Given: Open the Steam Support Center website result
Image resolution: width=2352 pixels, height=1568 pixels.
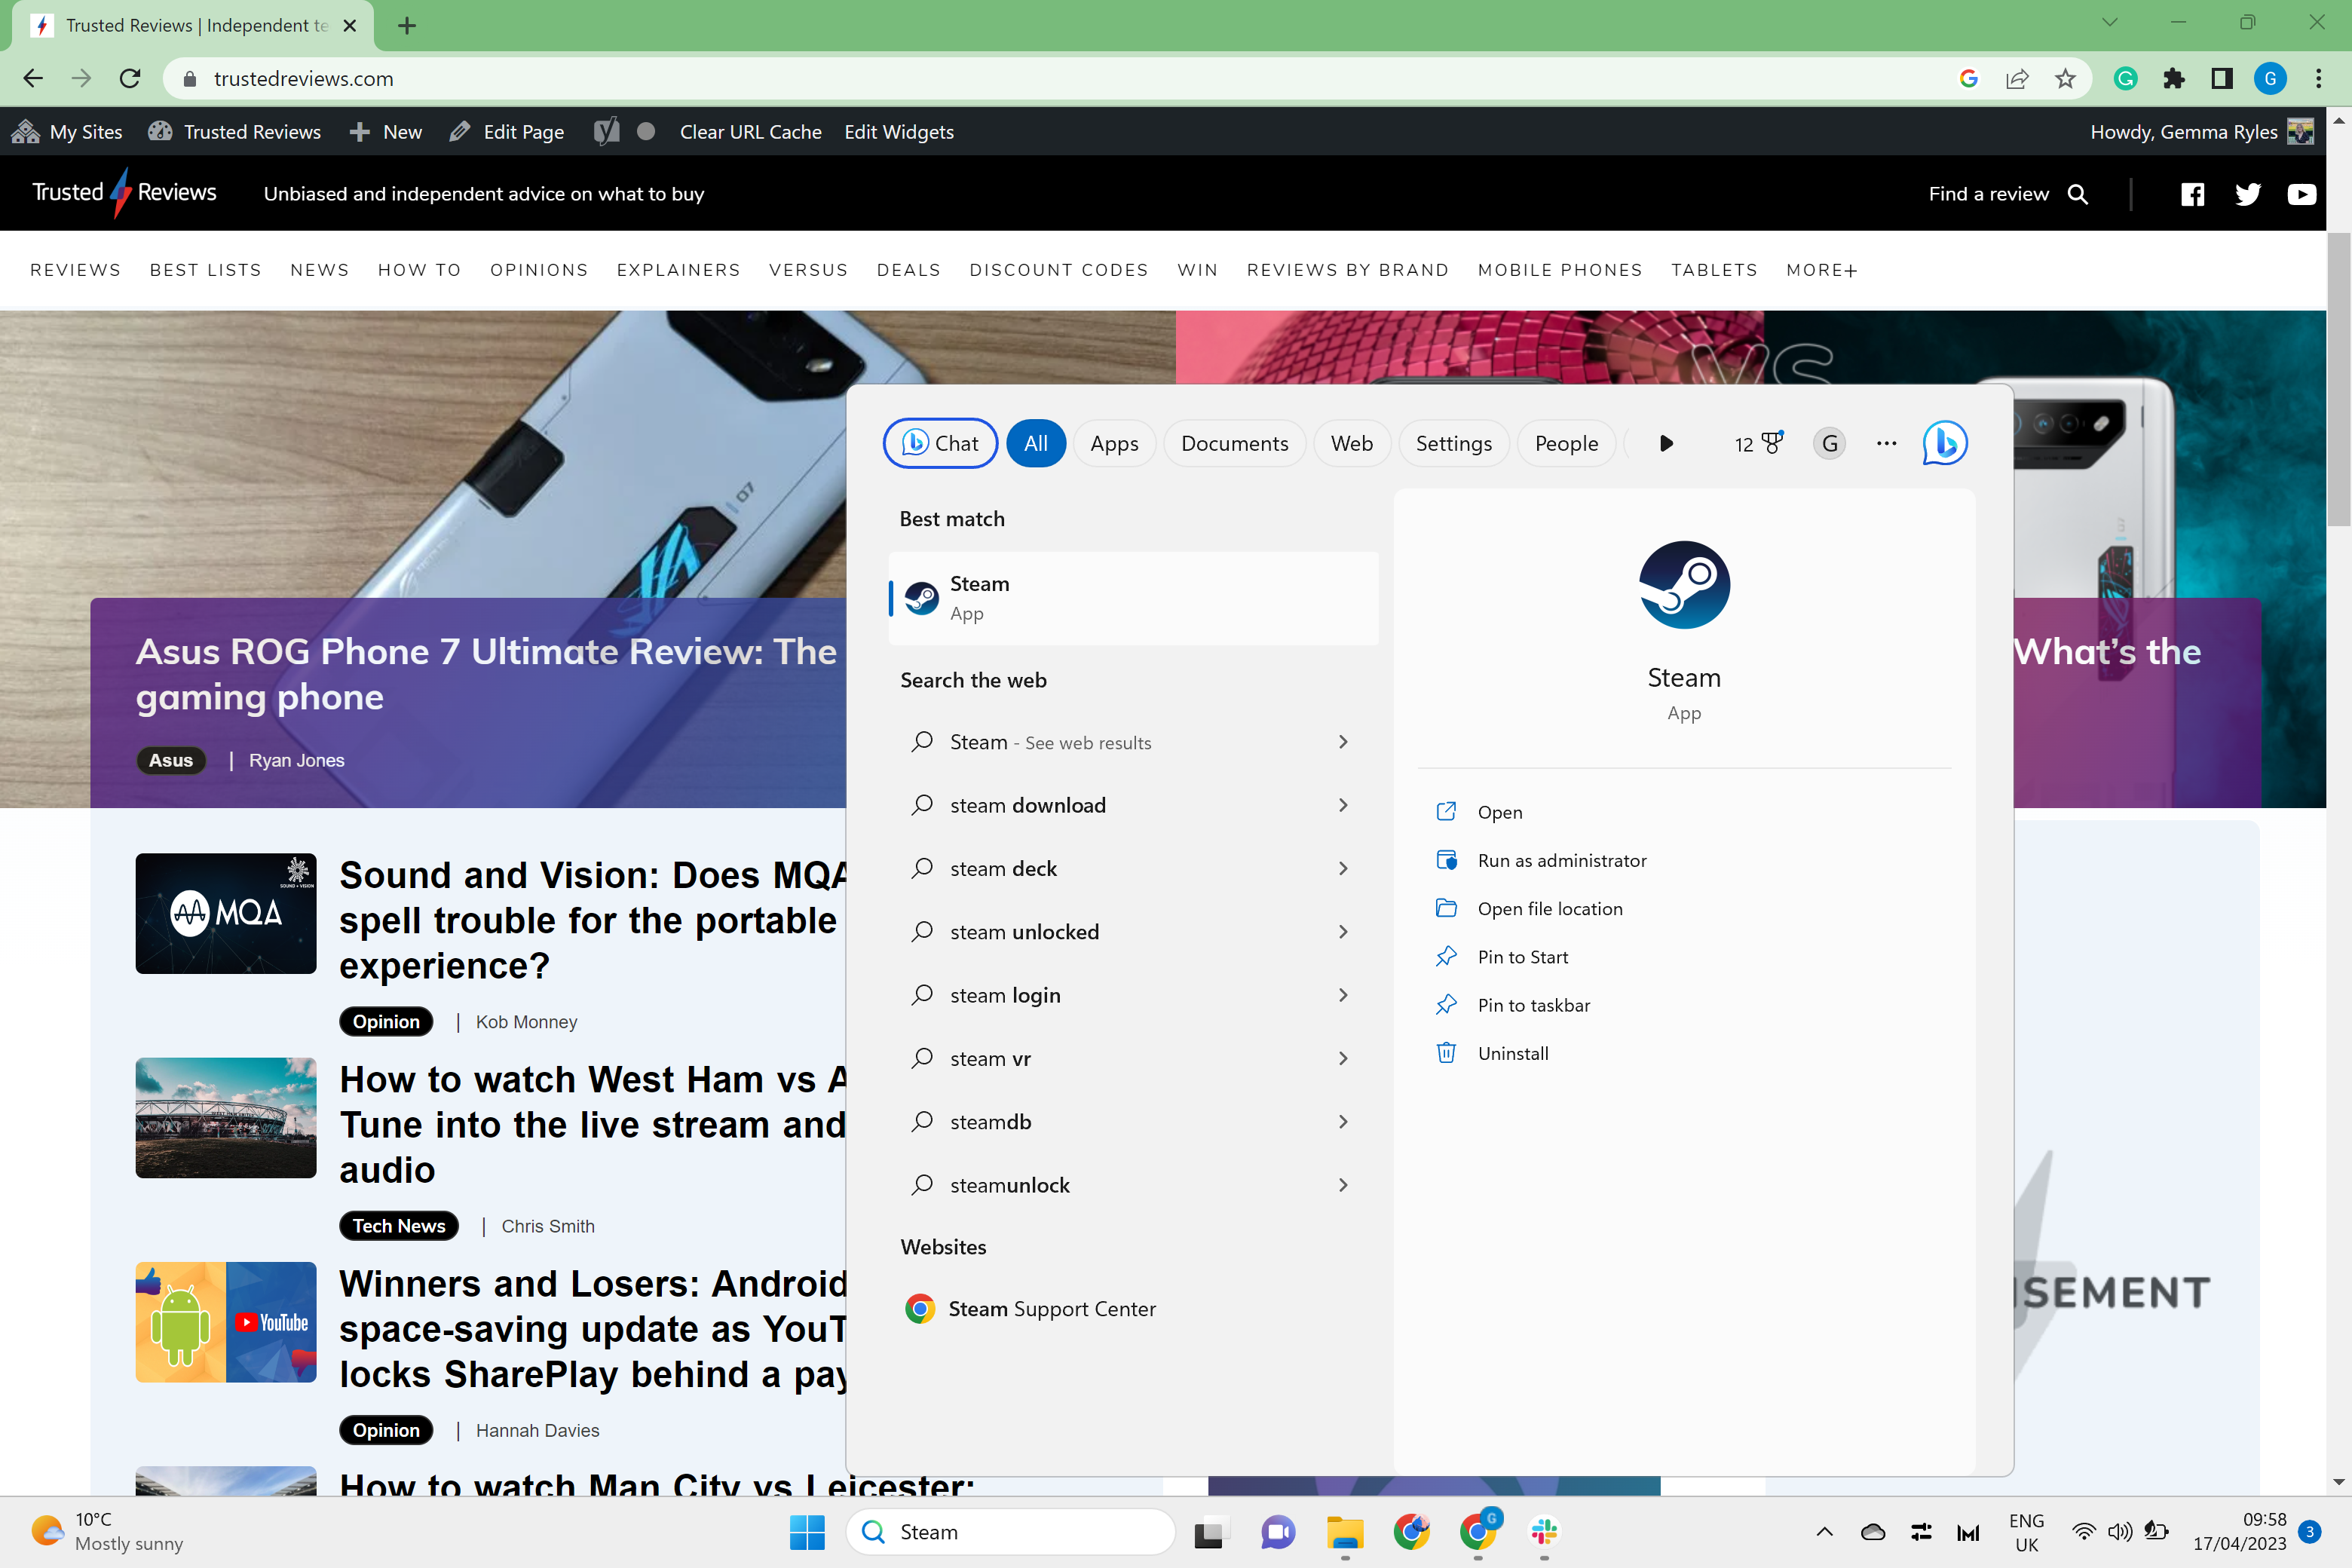Looking at the screenshot, I should 1133,1309.
